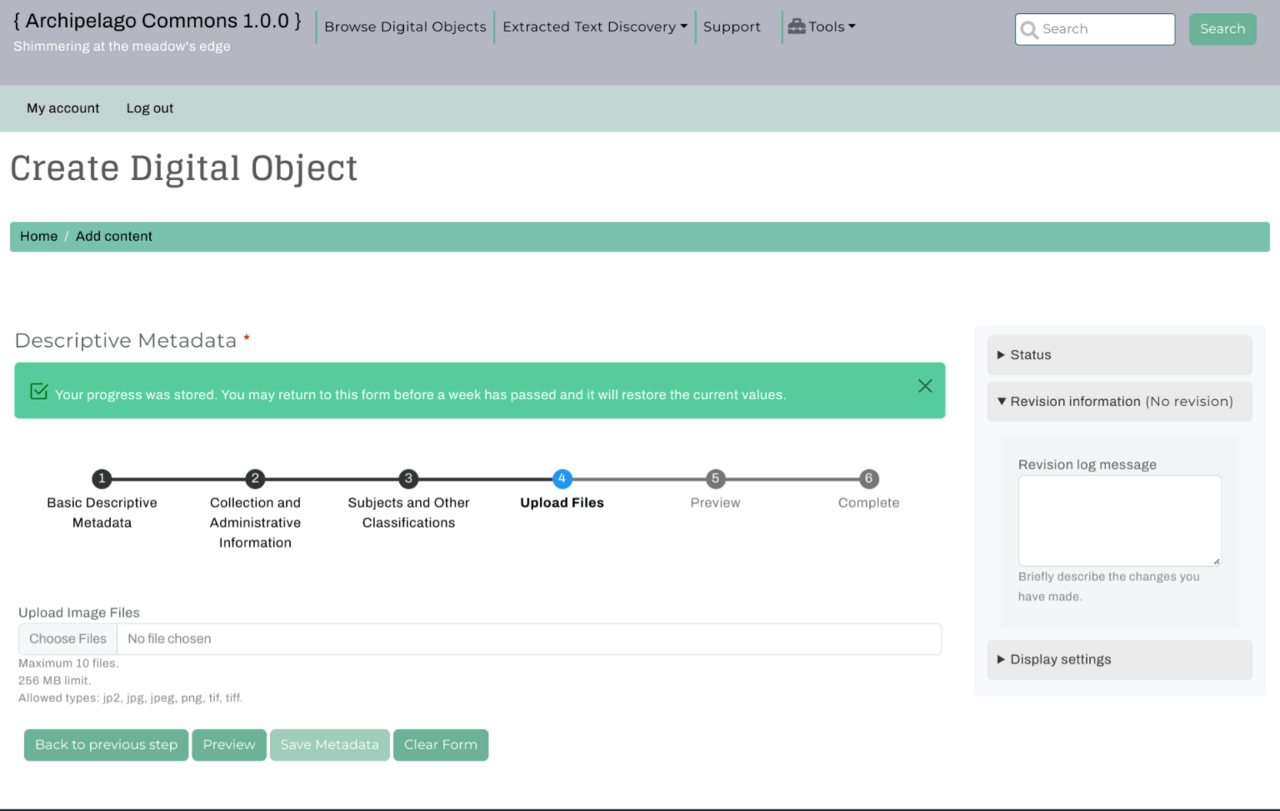Click step 1 circle in progress tracker
The height and width of the screenshot is (811, 1280).
click(x=102, y=479)
